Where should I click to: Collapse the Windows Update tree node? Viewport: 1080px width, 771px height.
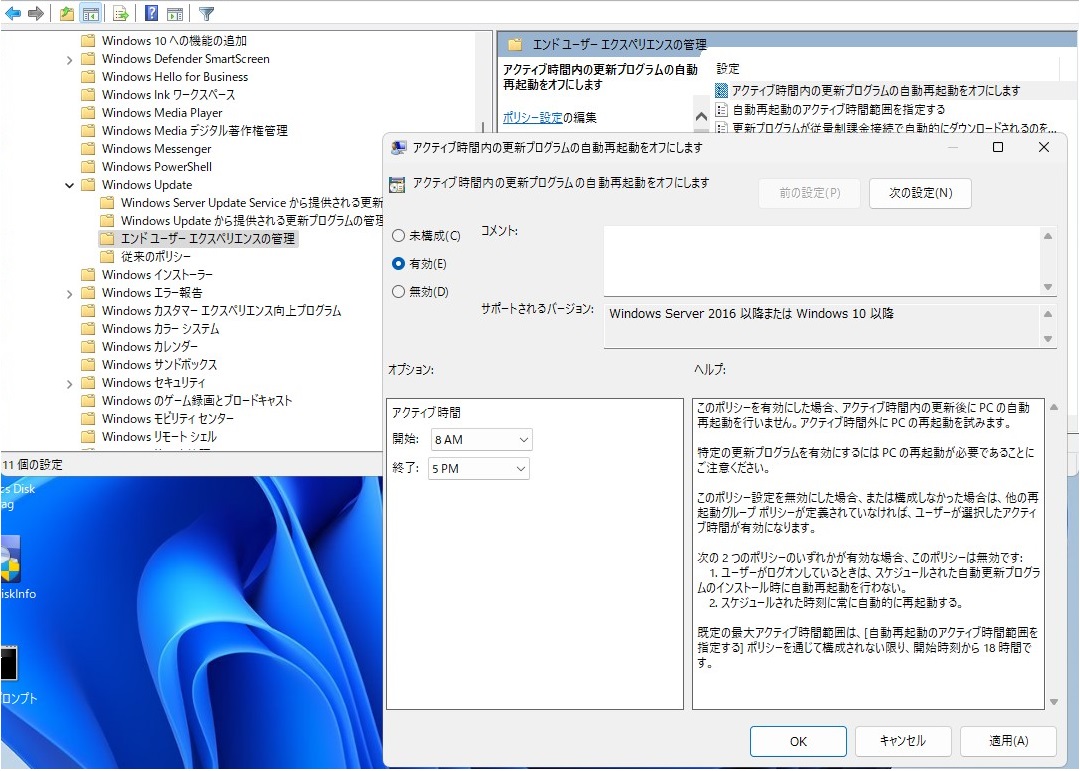pos(69,185)
